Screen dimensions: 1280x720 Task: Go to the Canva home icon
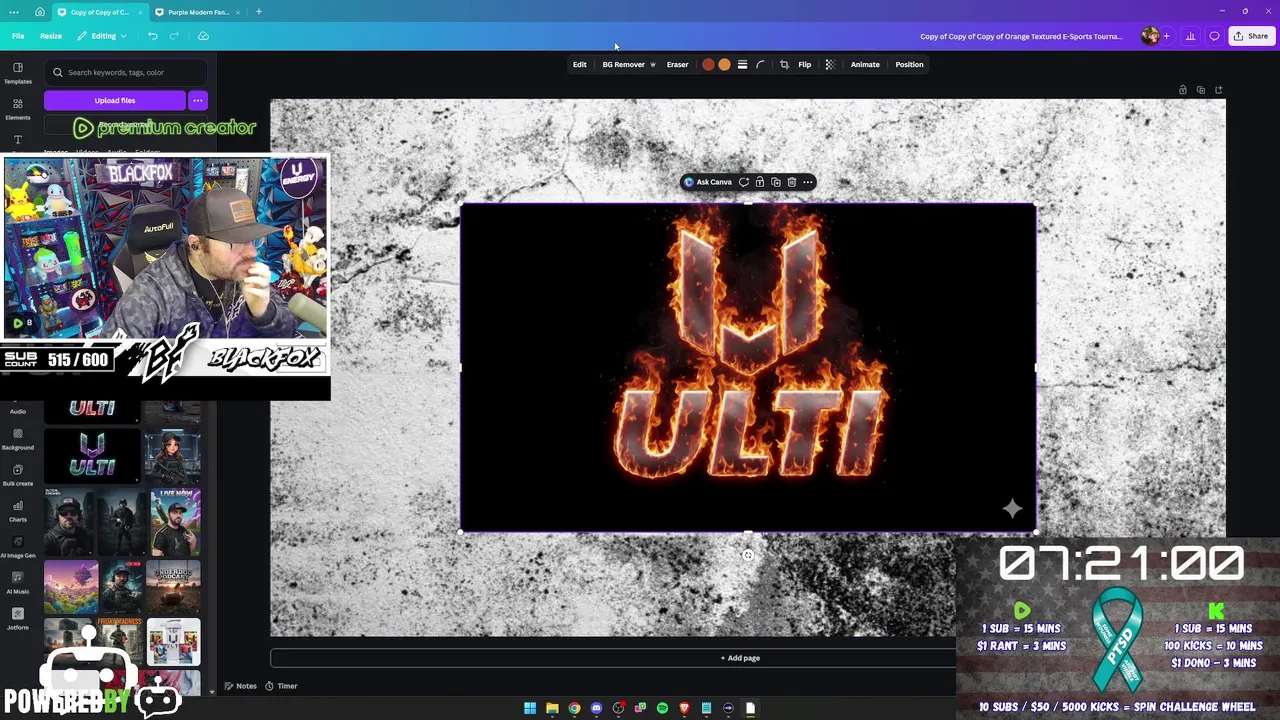(40, 12)
